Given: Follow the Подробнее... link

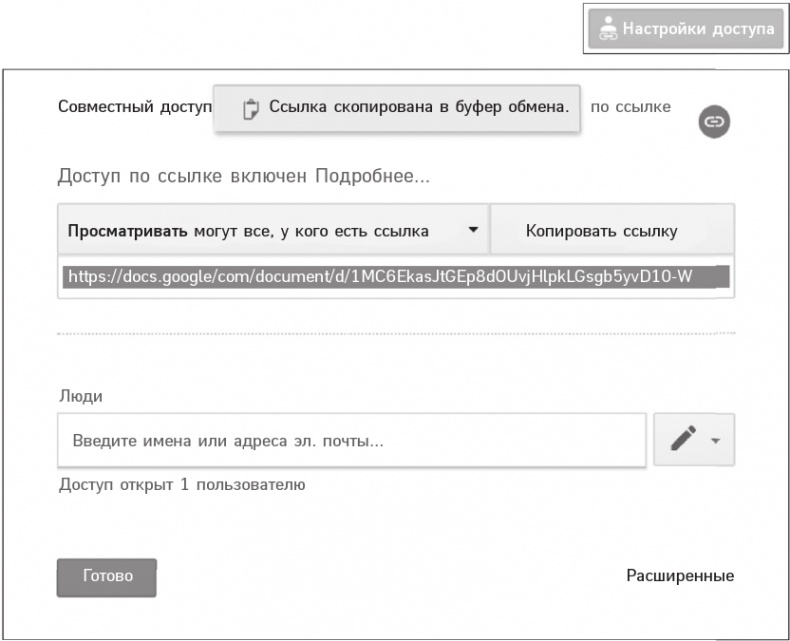Looking at the screenshot, I should tap(372, 177).
